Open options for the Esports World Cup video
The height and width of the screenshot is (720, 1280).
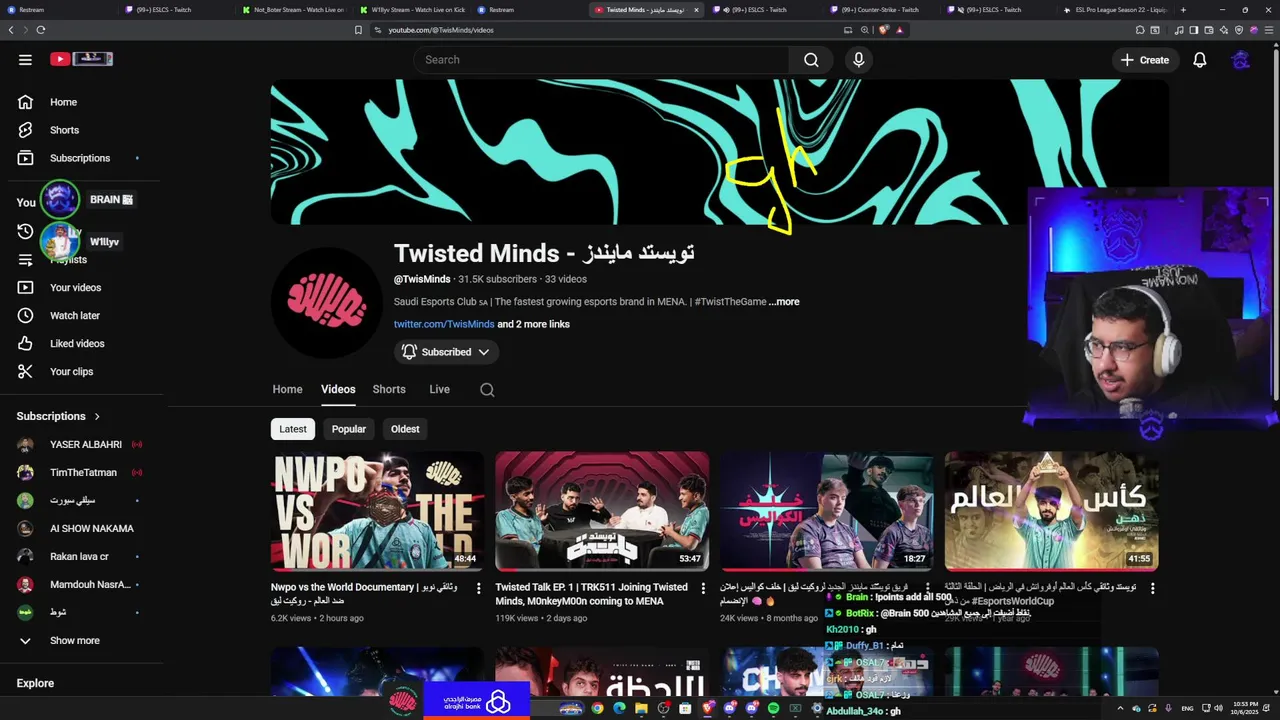pyautogui.click(x=1152, y=589)
